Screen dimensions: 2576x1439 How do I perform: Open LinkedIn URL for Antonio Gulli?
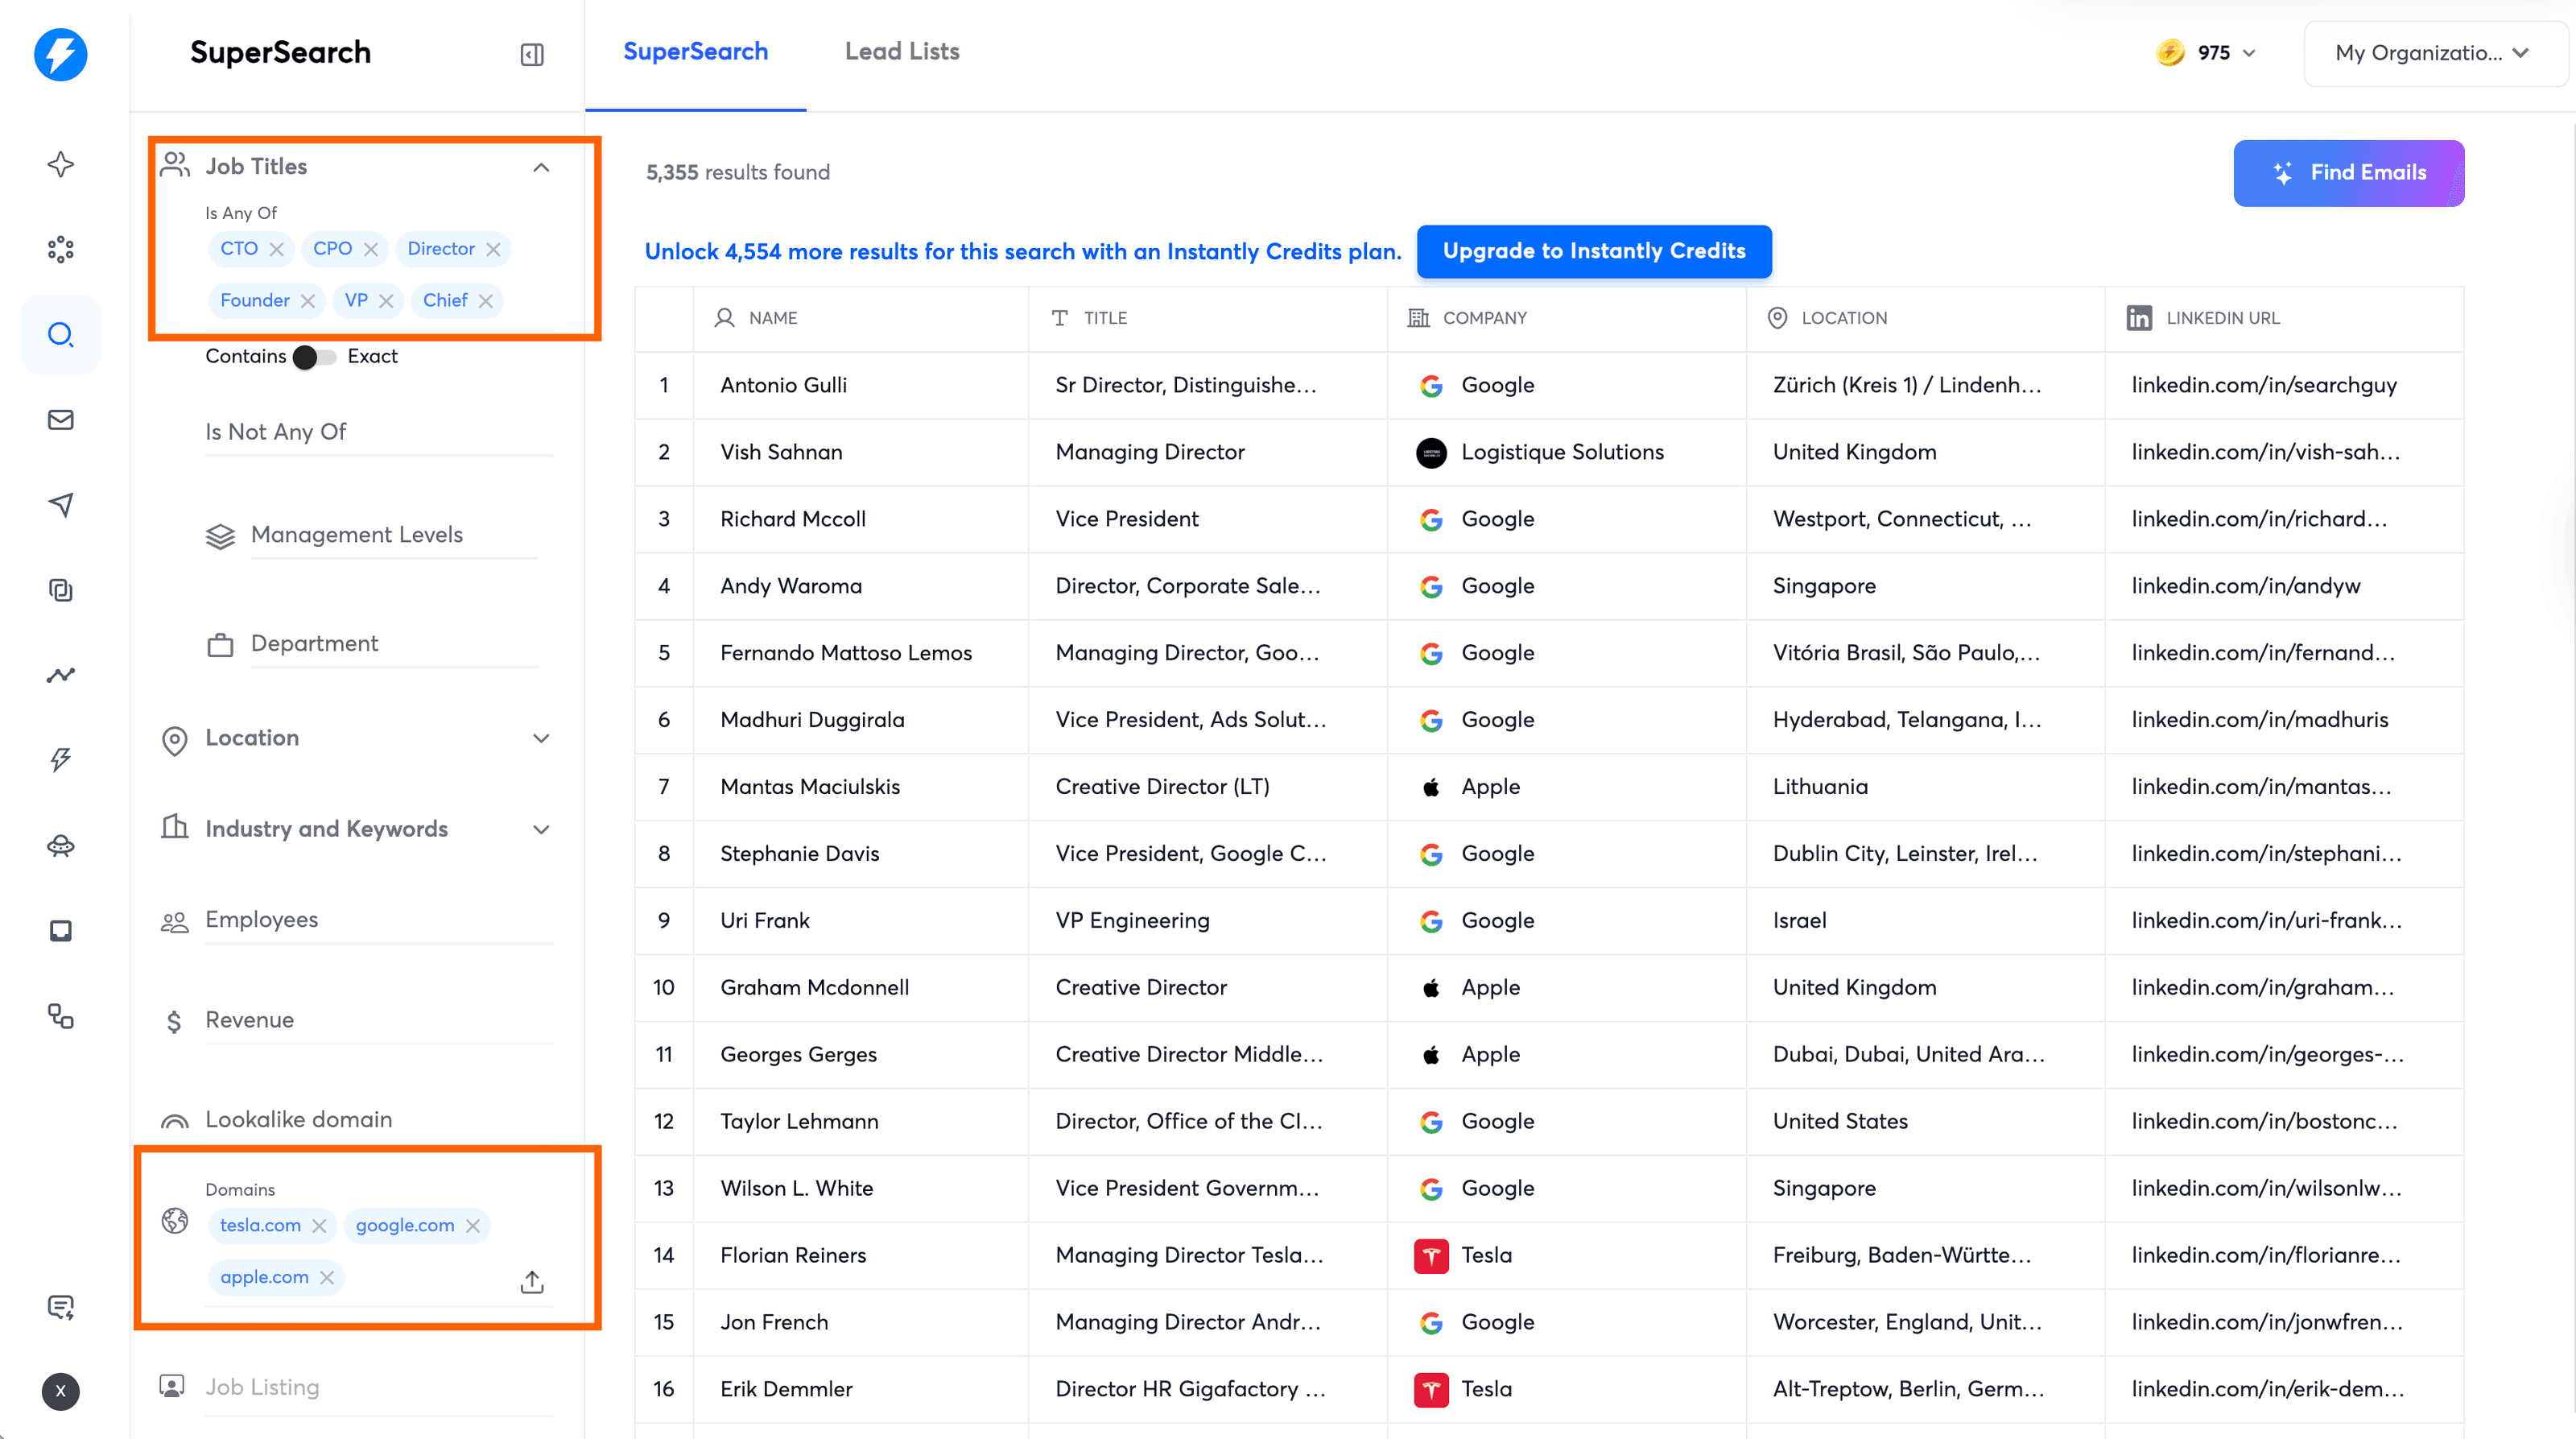pos(2264,385)
